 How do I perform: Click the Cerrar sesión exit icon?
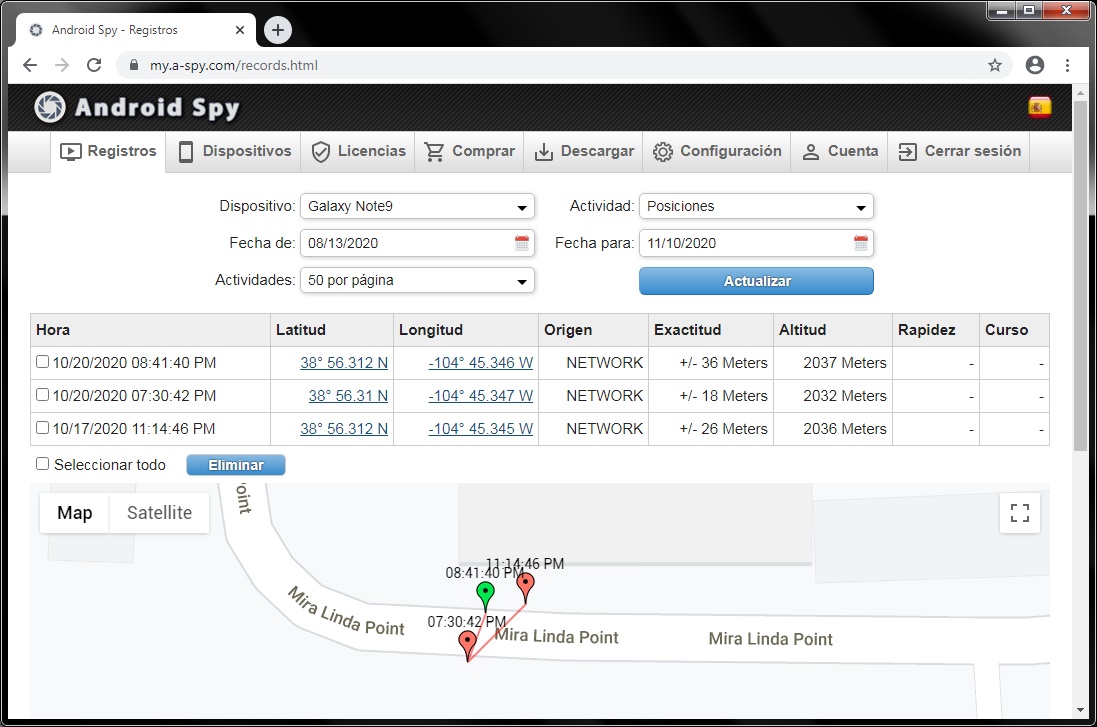(907, 152)
